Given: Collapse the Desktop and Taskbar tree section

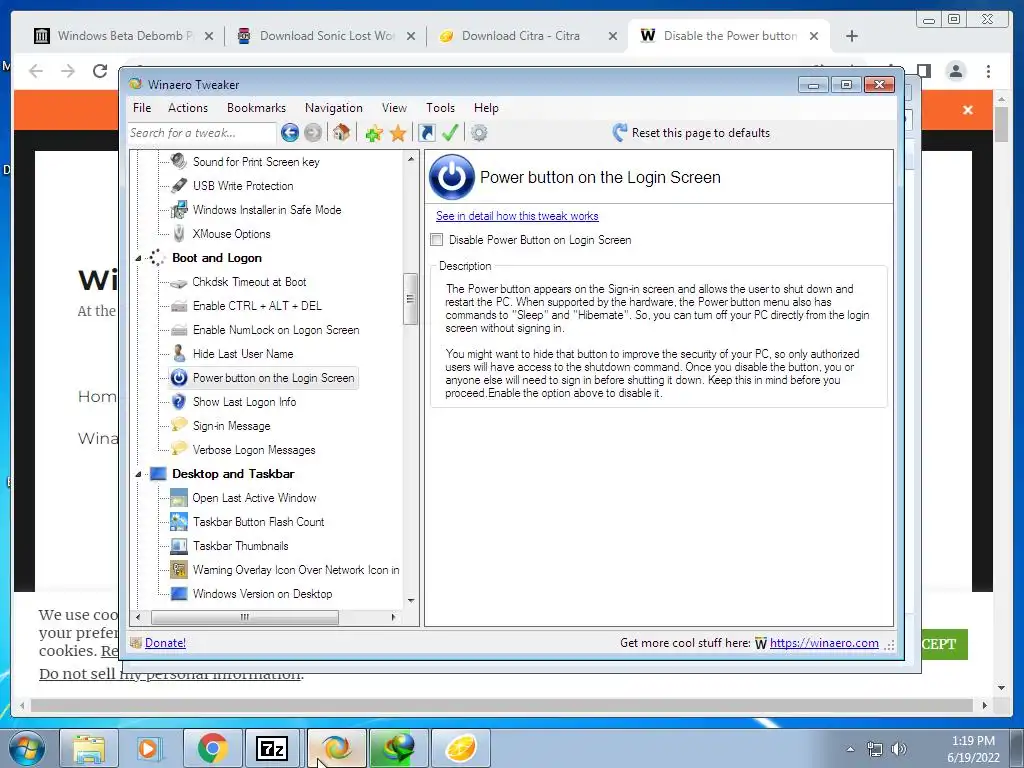Looking at the screenshot, I should pyautogui.click(x=138, y=475).
